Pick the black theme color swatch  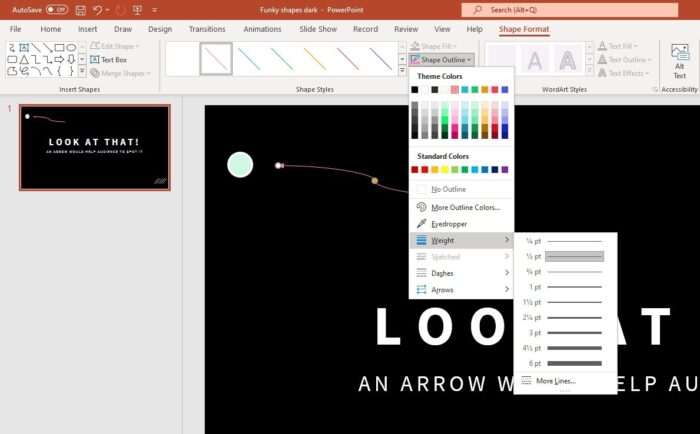[x=415, y=90]
